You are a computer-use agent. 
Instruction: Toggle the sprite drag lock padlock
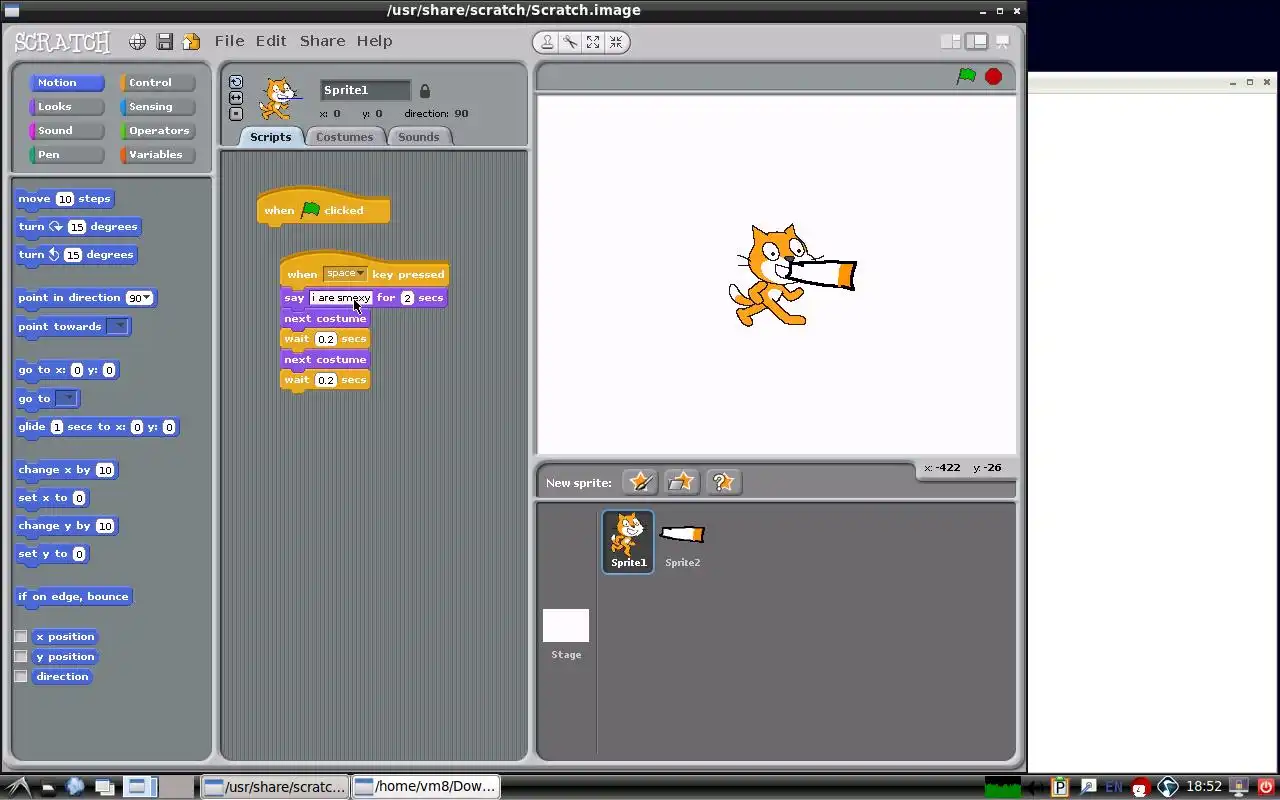tap(424, 91)
